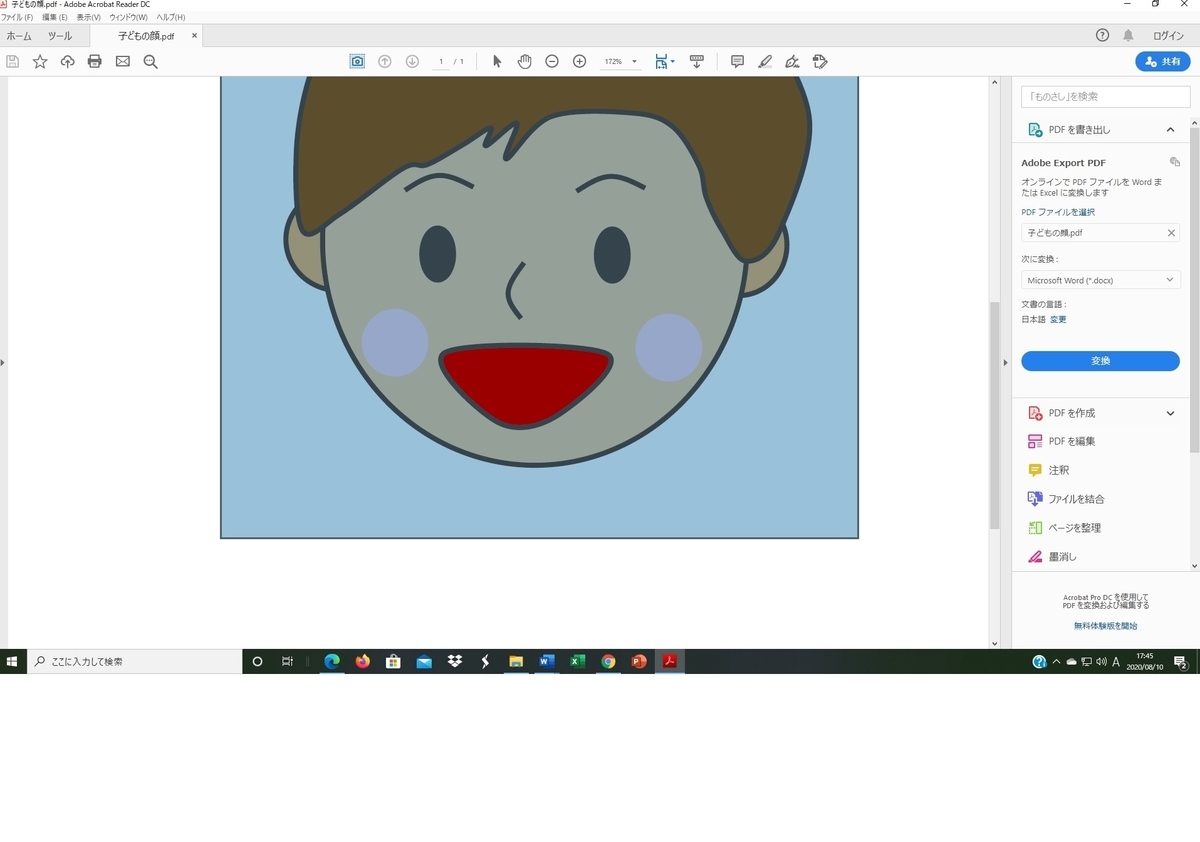Viewport: 1200px width, 842px height.
Task: Go to previous page with up arrow
Action: point(384,62)
